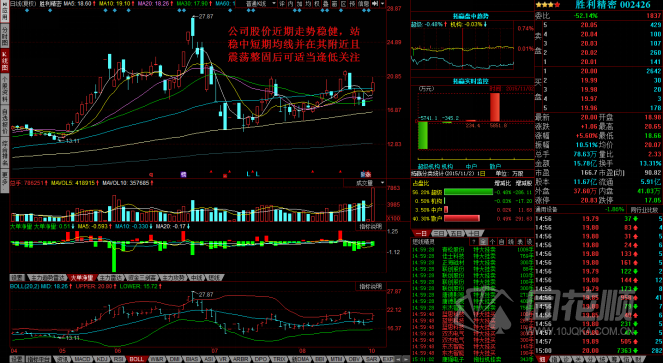
Task: Open the 成交量 volume indicator dropdown
Action: point(365,183)
